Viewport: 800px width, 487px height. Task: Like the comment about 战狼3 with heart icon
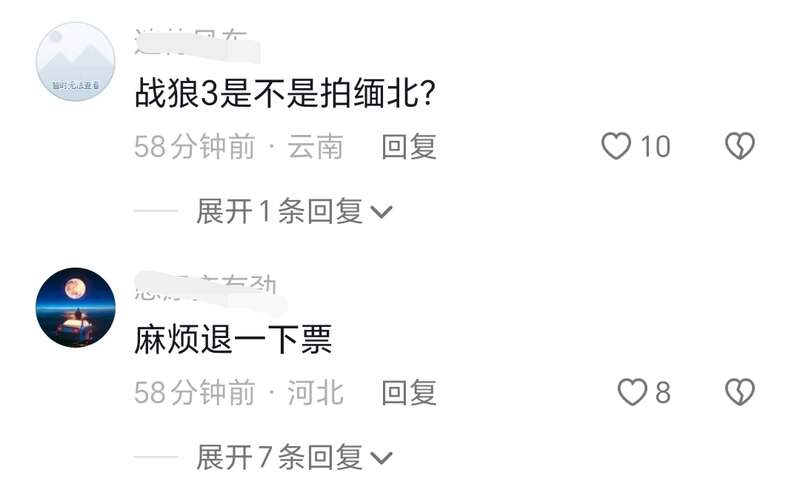616,146
